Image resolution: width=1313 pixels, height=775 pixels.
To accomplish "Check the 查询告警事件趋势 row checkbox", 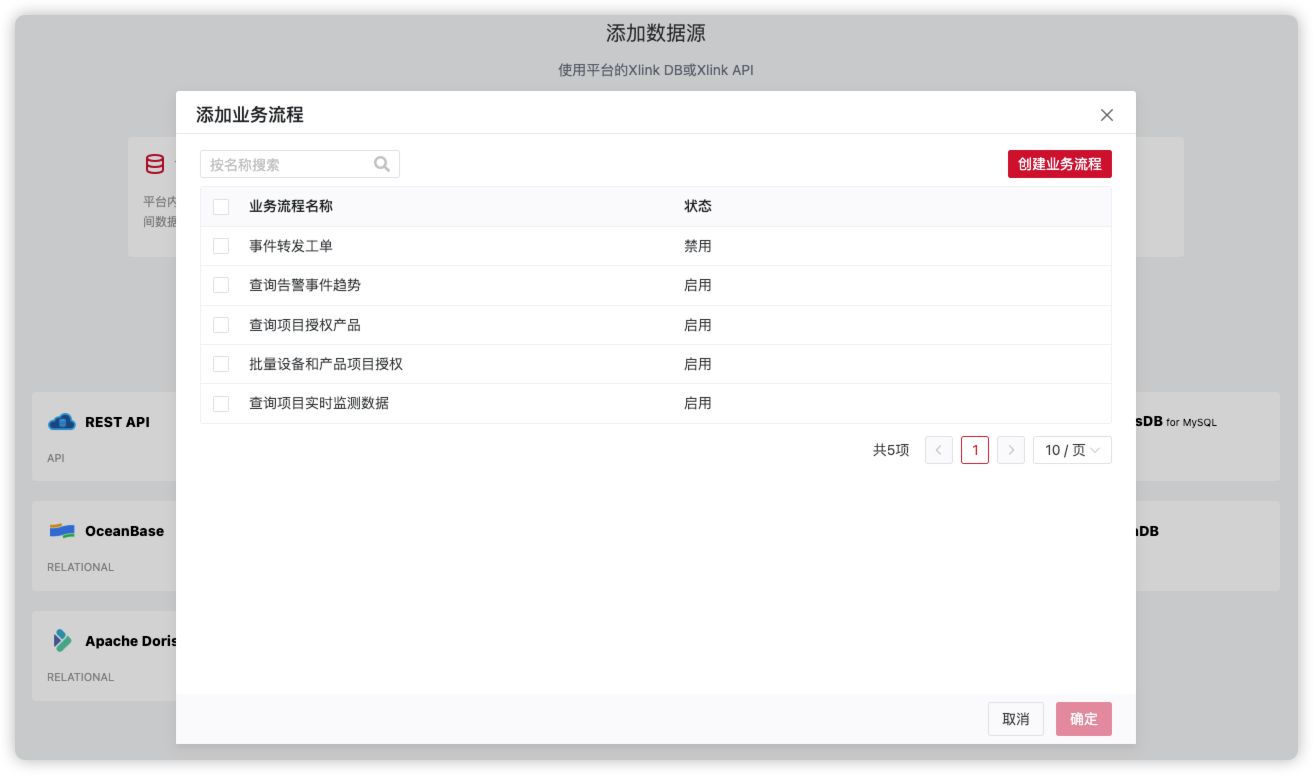I will click(x=222, y=285).
